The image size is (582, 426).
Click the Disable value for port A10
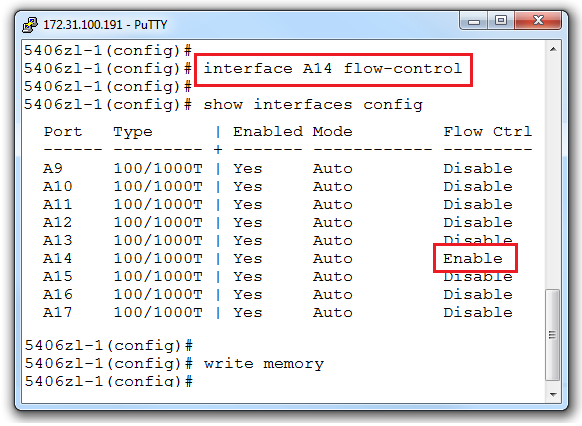478,186
